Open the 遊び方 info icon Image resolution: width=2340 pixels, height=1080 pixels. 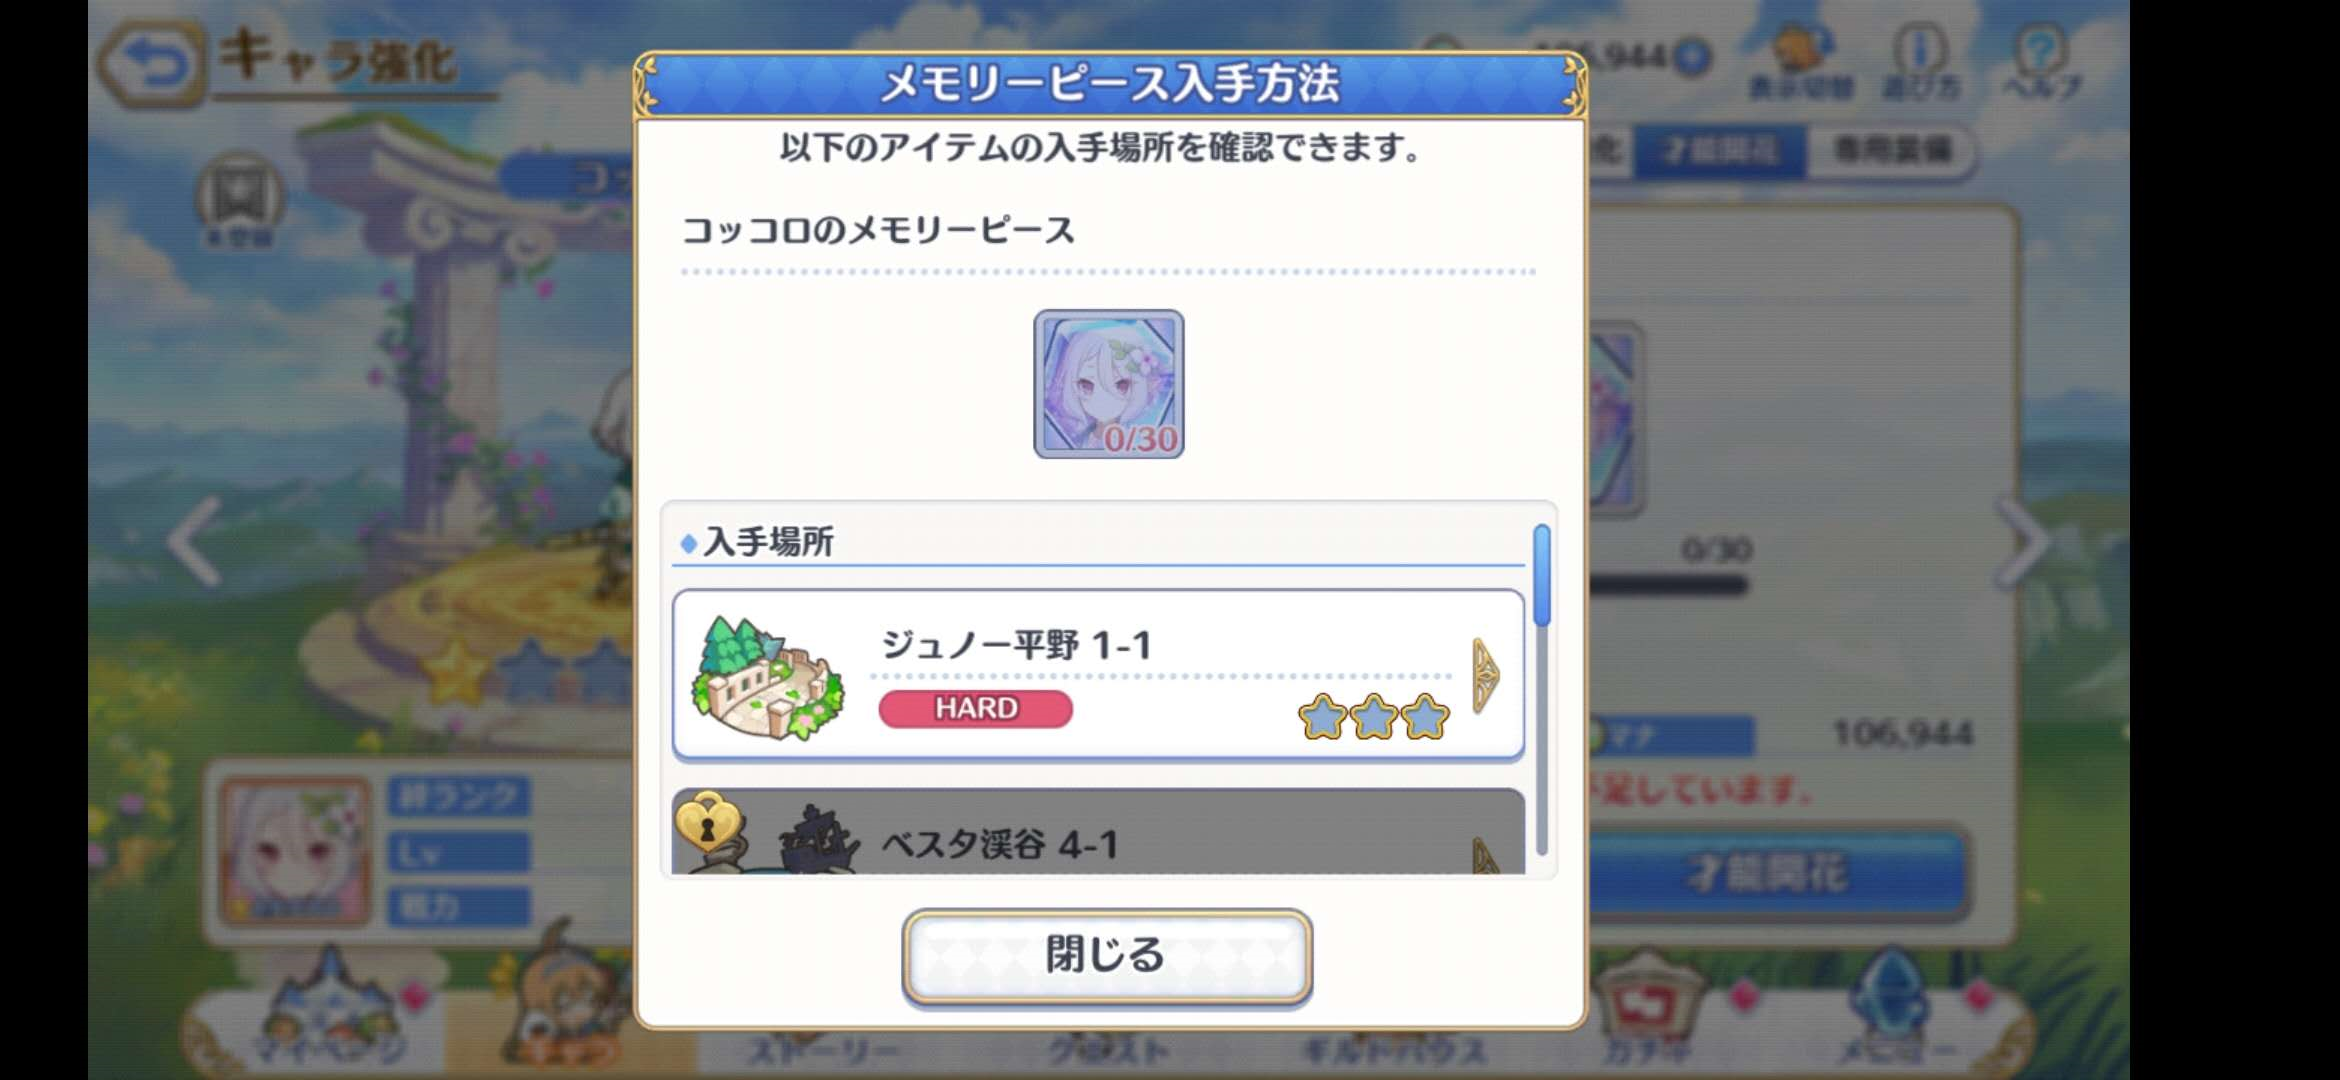coord(1921,61)
